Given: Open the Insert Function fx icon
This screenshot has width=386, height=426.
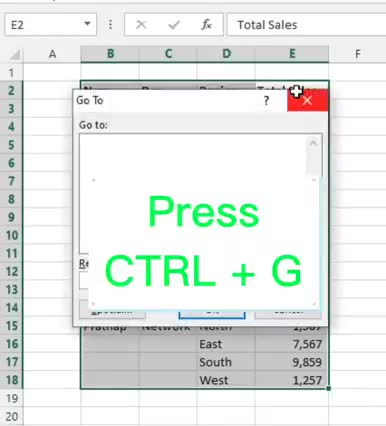Looking at the screenshot, I should click(x=206, y=25).
